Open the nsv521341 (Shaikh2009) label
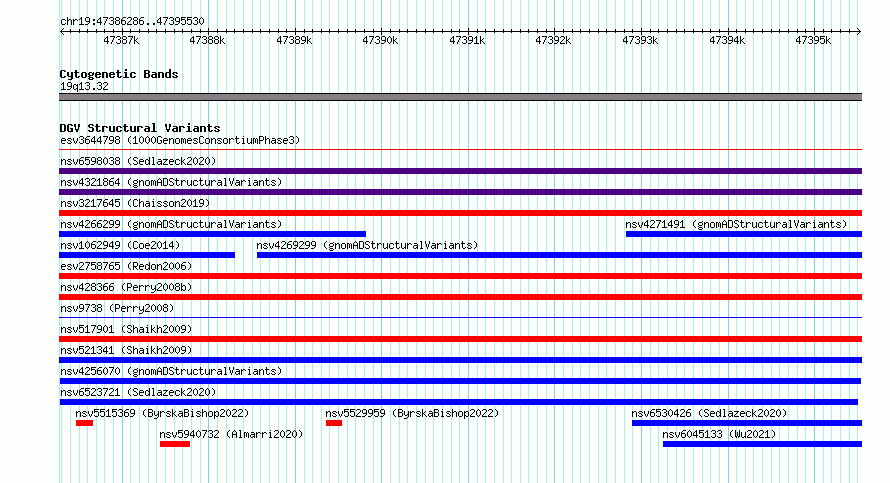890x483 pixels. tap(126, 350)
